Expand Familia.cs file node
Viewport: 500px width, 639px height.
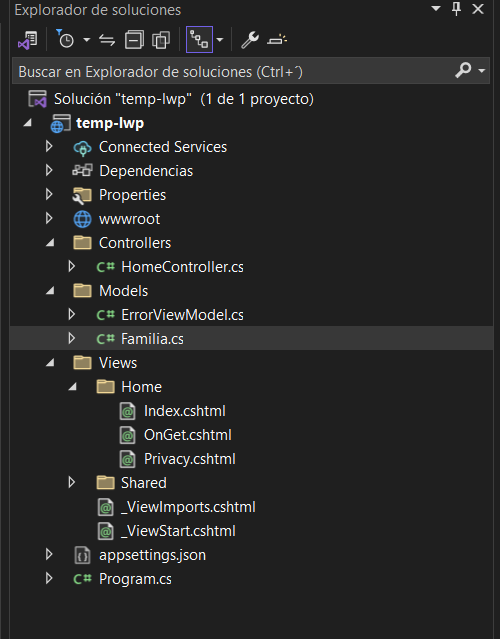pyautogui.click(x=72, y=338)
